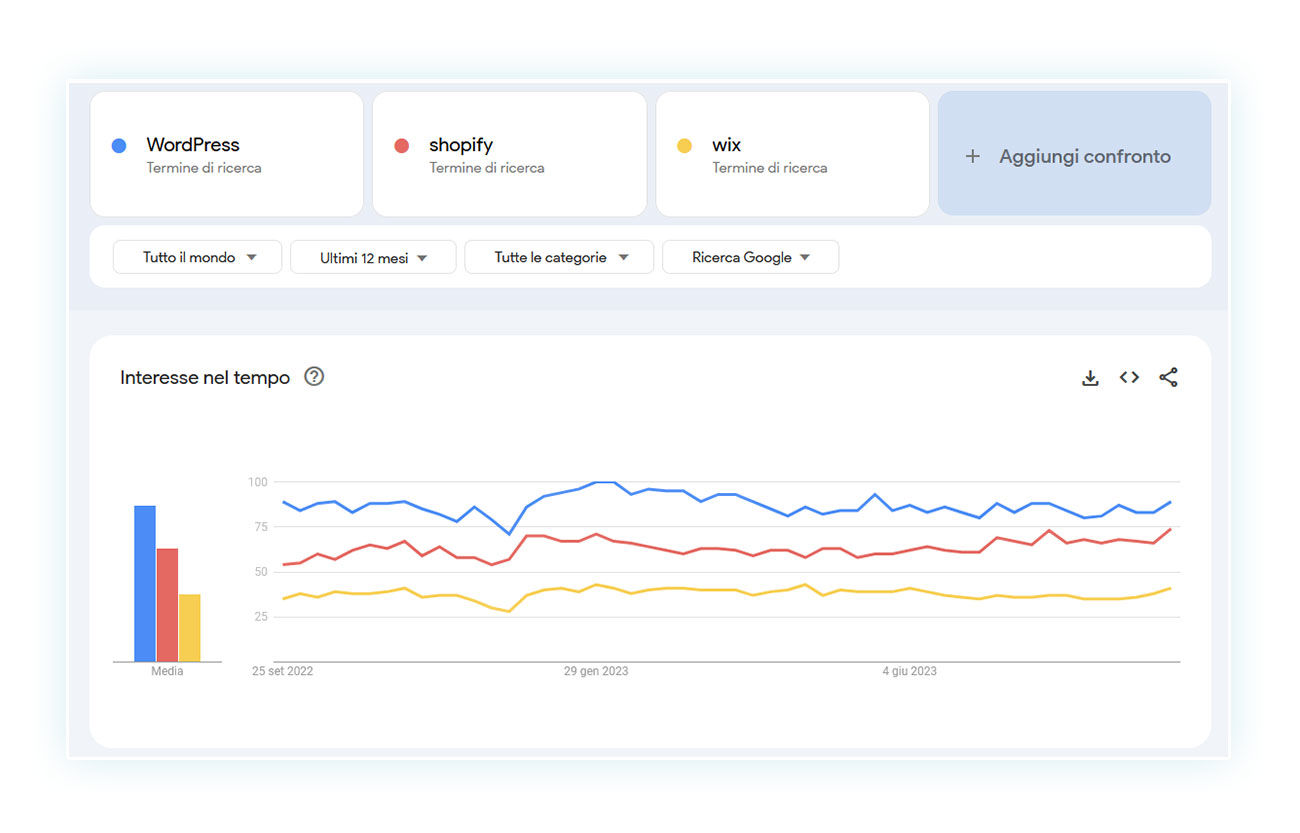Click the 25 set 2022 axis label
This screenshot has width=1300, height=833.
[283, 671]
